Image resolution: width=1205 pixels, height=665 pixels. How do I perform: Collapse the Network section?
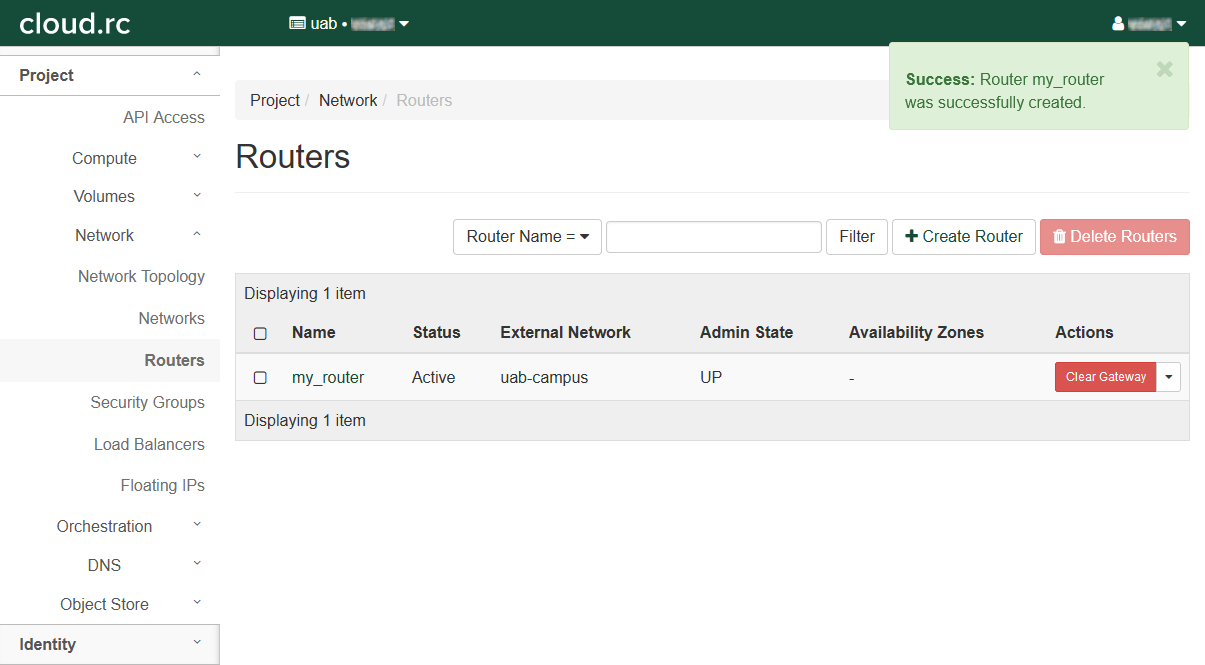point(105,235)
